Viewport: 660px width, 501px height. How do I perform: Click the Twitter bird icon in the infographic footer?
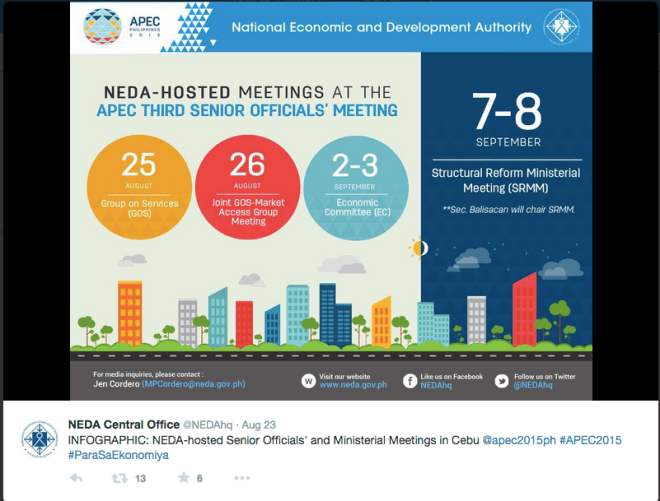501,381
